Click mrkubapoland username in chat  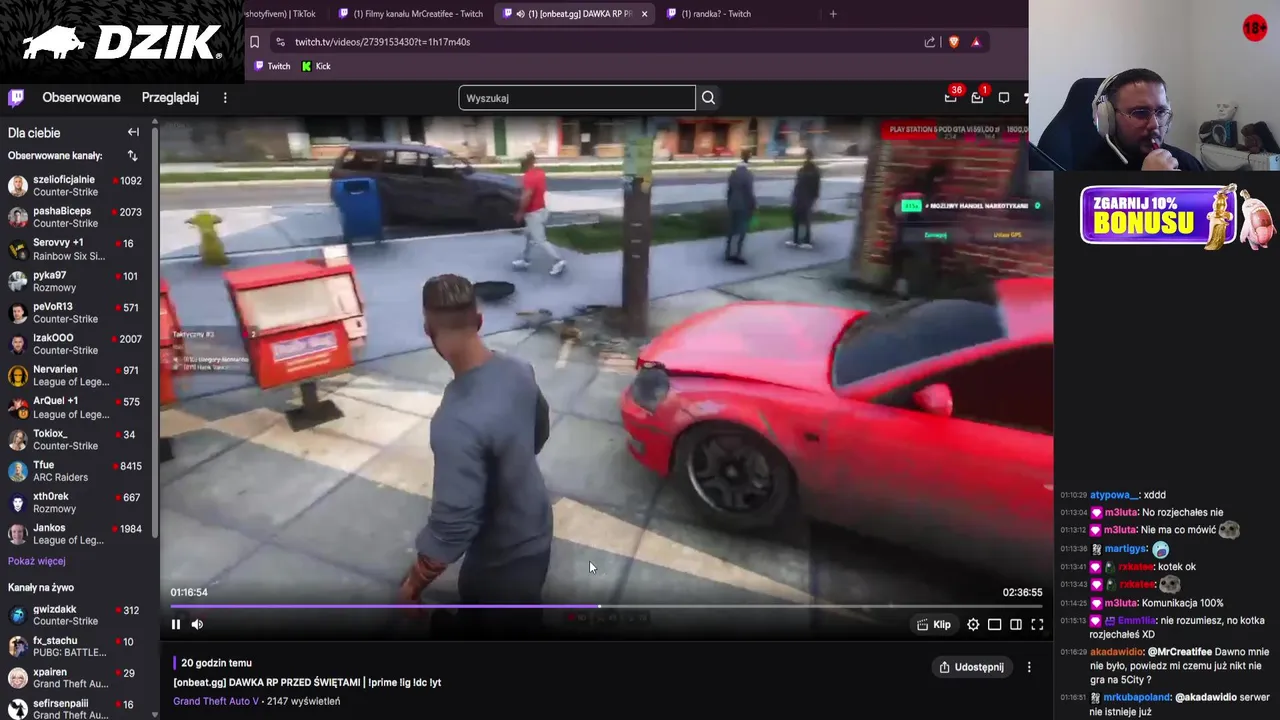coord(1138,697)
